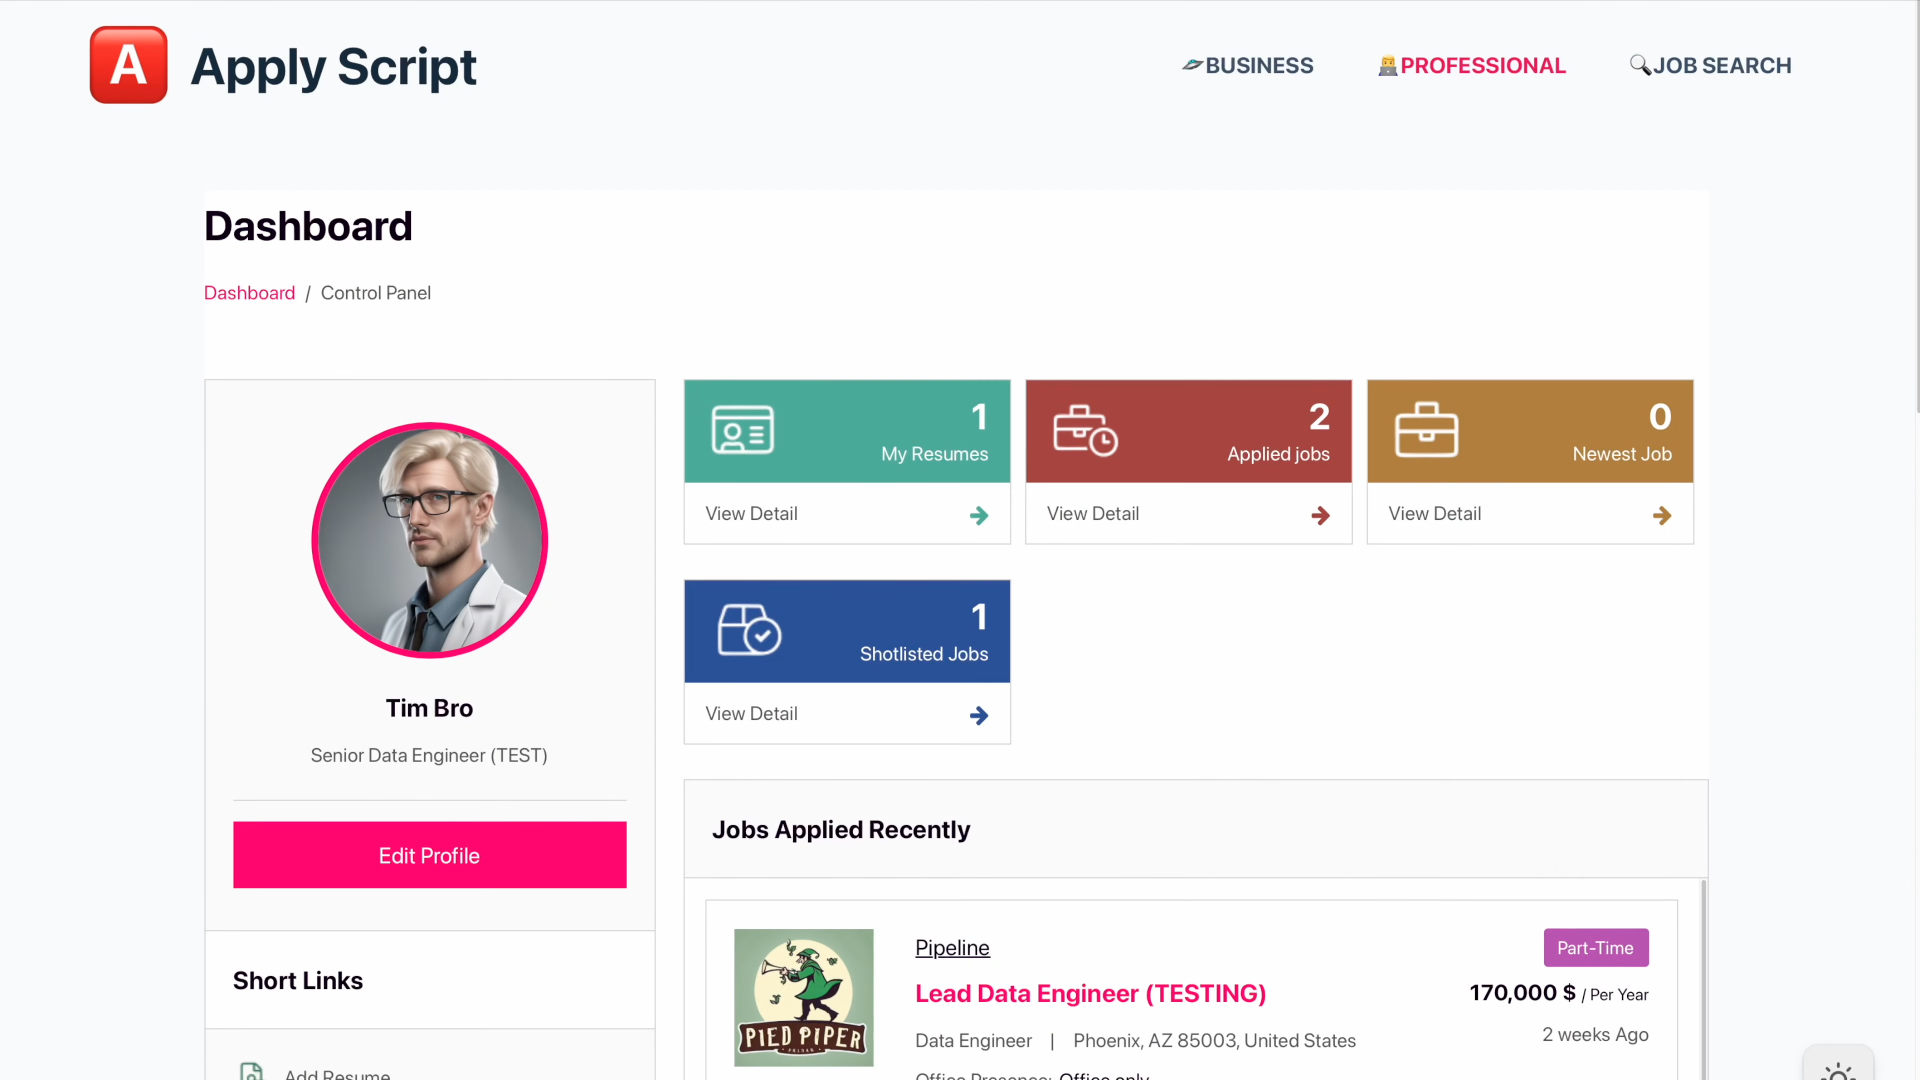
Task: Click the Shotlisted Jobs checkmark icon
Action: point(749,630)
